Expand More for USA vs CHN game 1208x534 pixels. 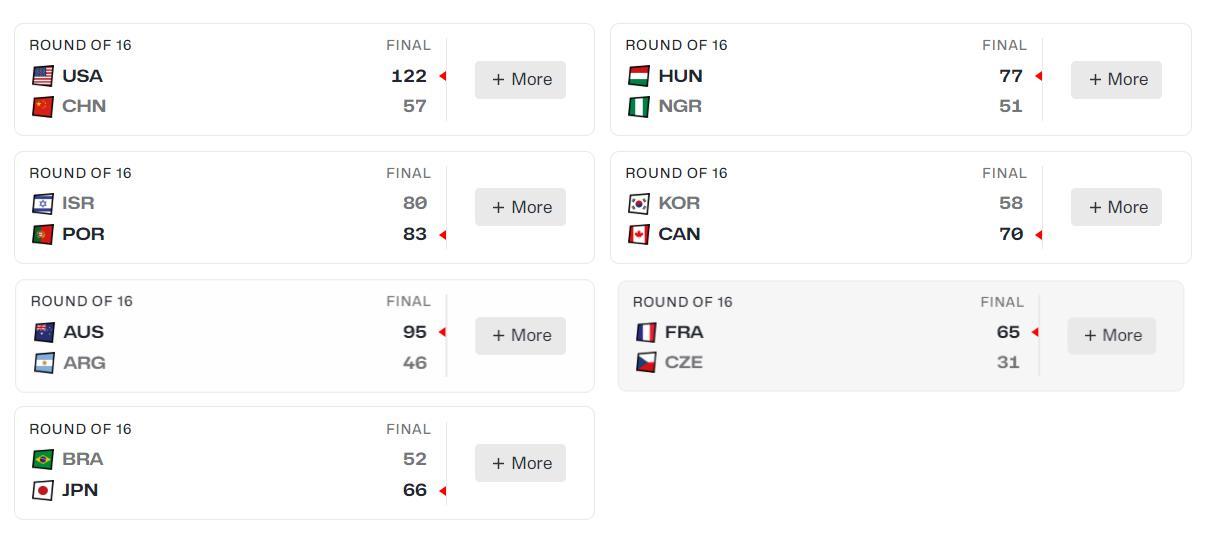pyautogui.click(x=520, y=80)
